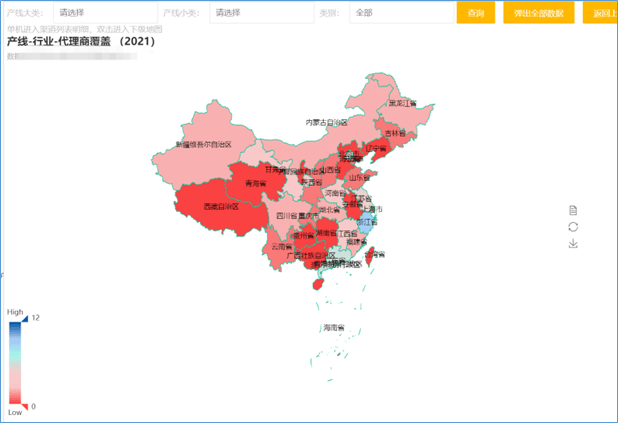The image size is (618, 423).
Task: Select 黑龙江省 on the map
Action: [402, 100]
